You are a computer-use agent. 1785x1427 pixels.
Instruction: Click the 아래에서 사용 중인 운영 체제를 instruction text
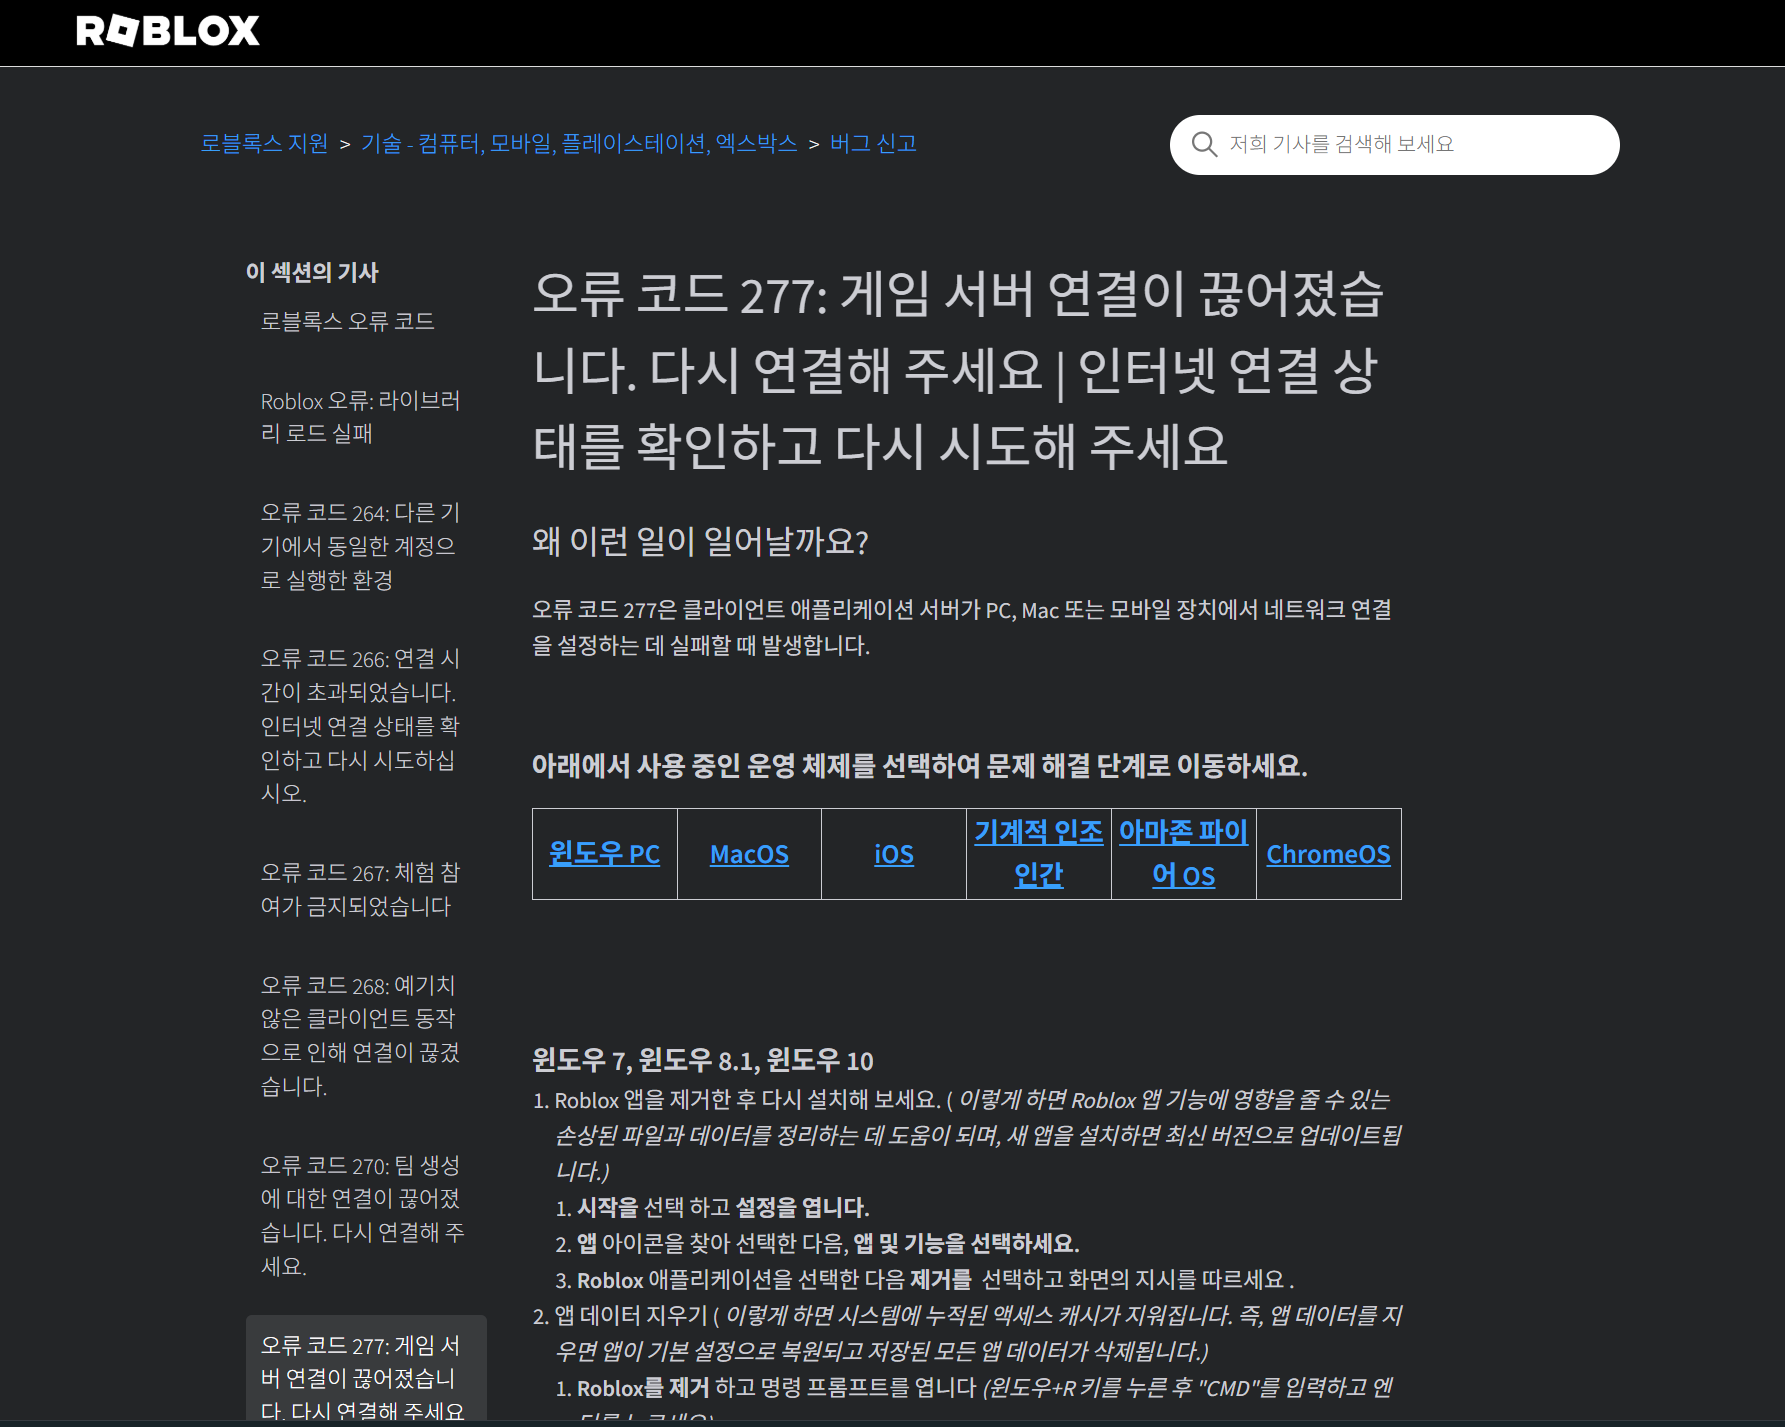[920, 766]
